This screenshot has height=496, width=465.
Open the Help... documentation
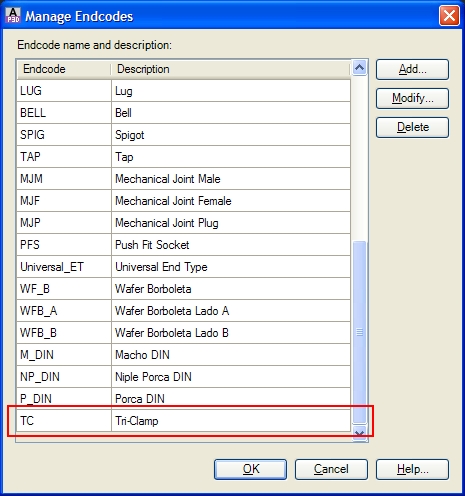412,469
